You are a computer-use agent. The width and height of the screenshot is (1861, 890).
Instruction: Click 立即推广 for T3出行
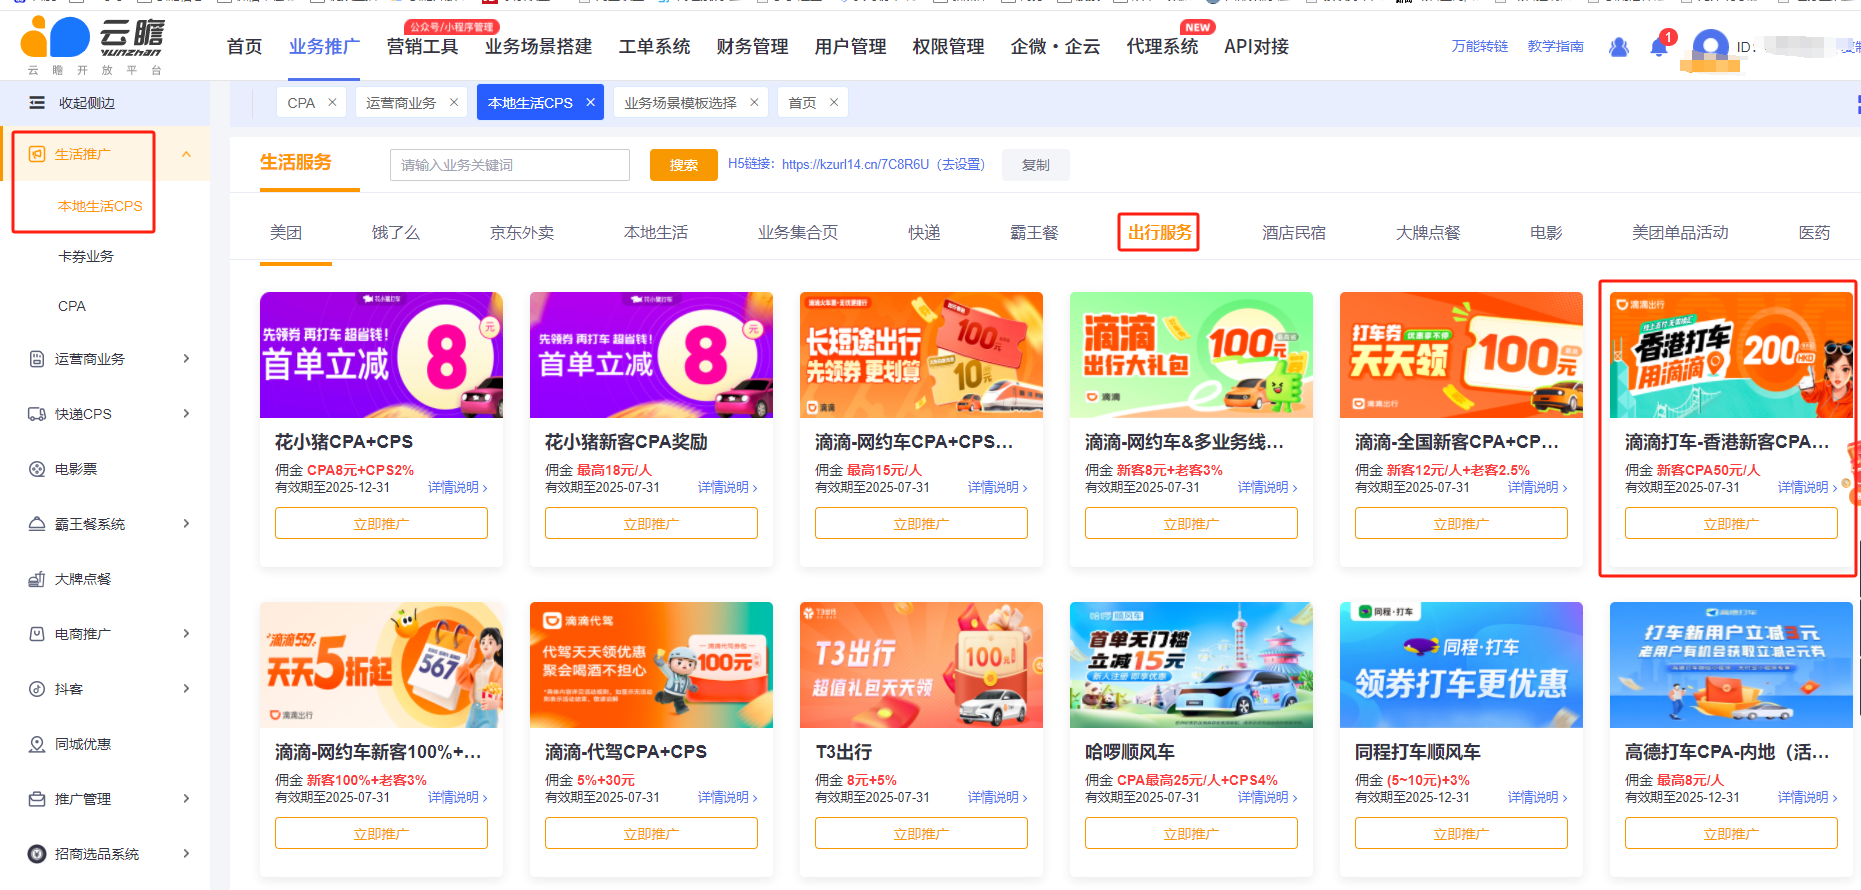tap(921, 833)
